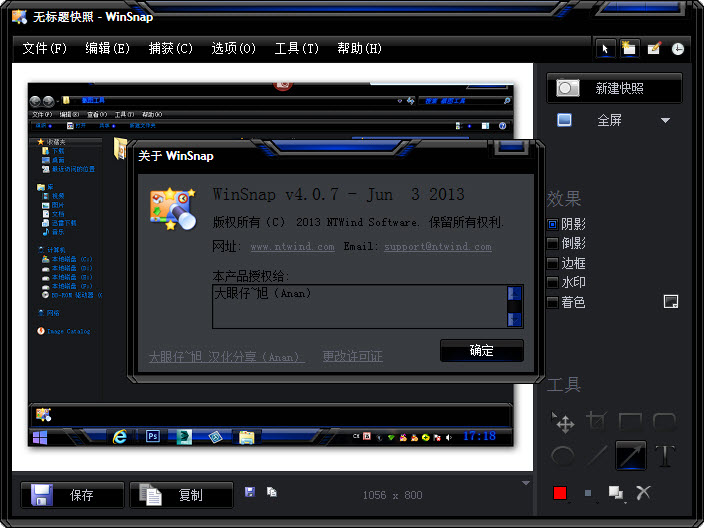Select the Text tool
Image resolution: width=704 pixels, height=528 pixels.
[664, 456]
